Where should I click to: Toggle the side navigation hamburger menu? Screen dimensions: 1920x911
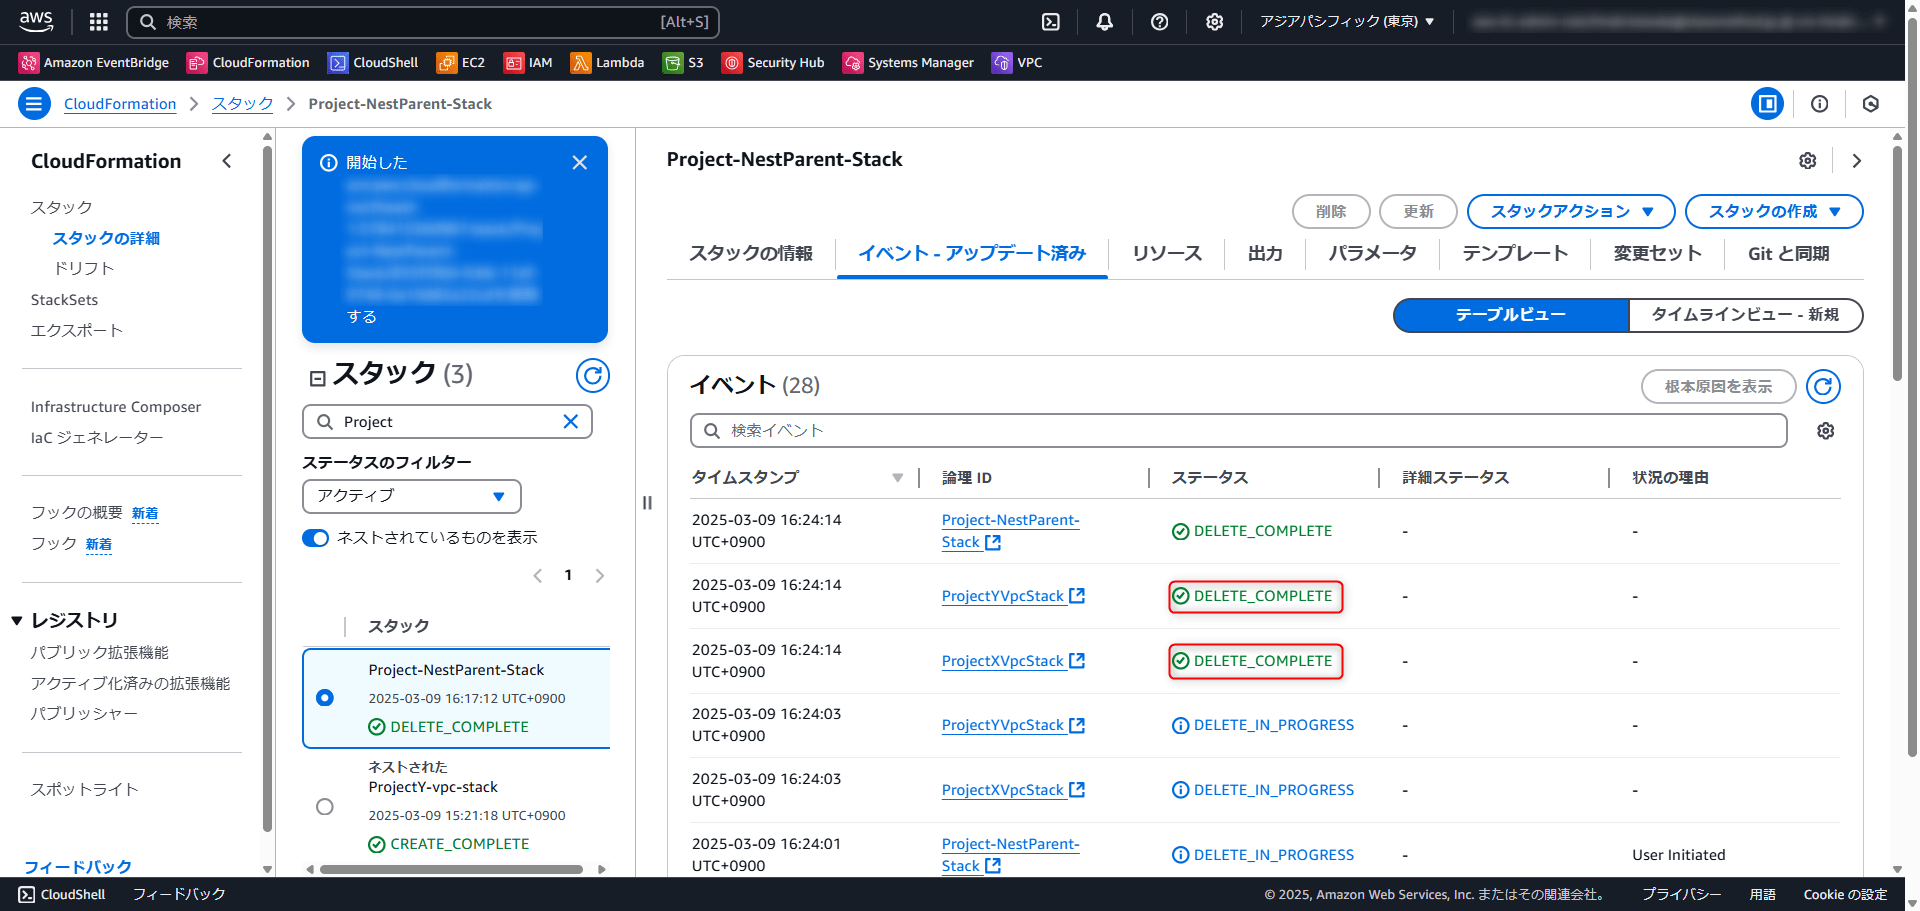click(x=34, y=103)
